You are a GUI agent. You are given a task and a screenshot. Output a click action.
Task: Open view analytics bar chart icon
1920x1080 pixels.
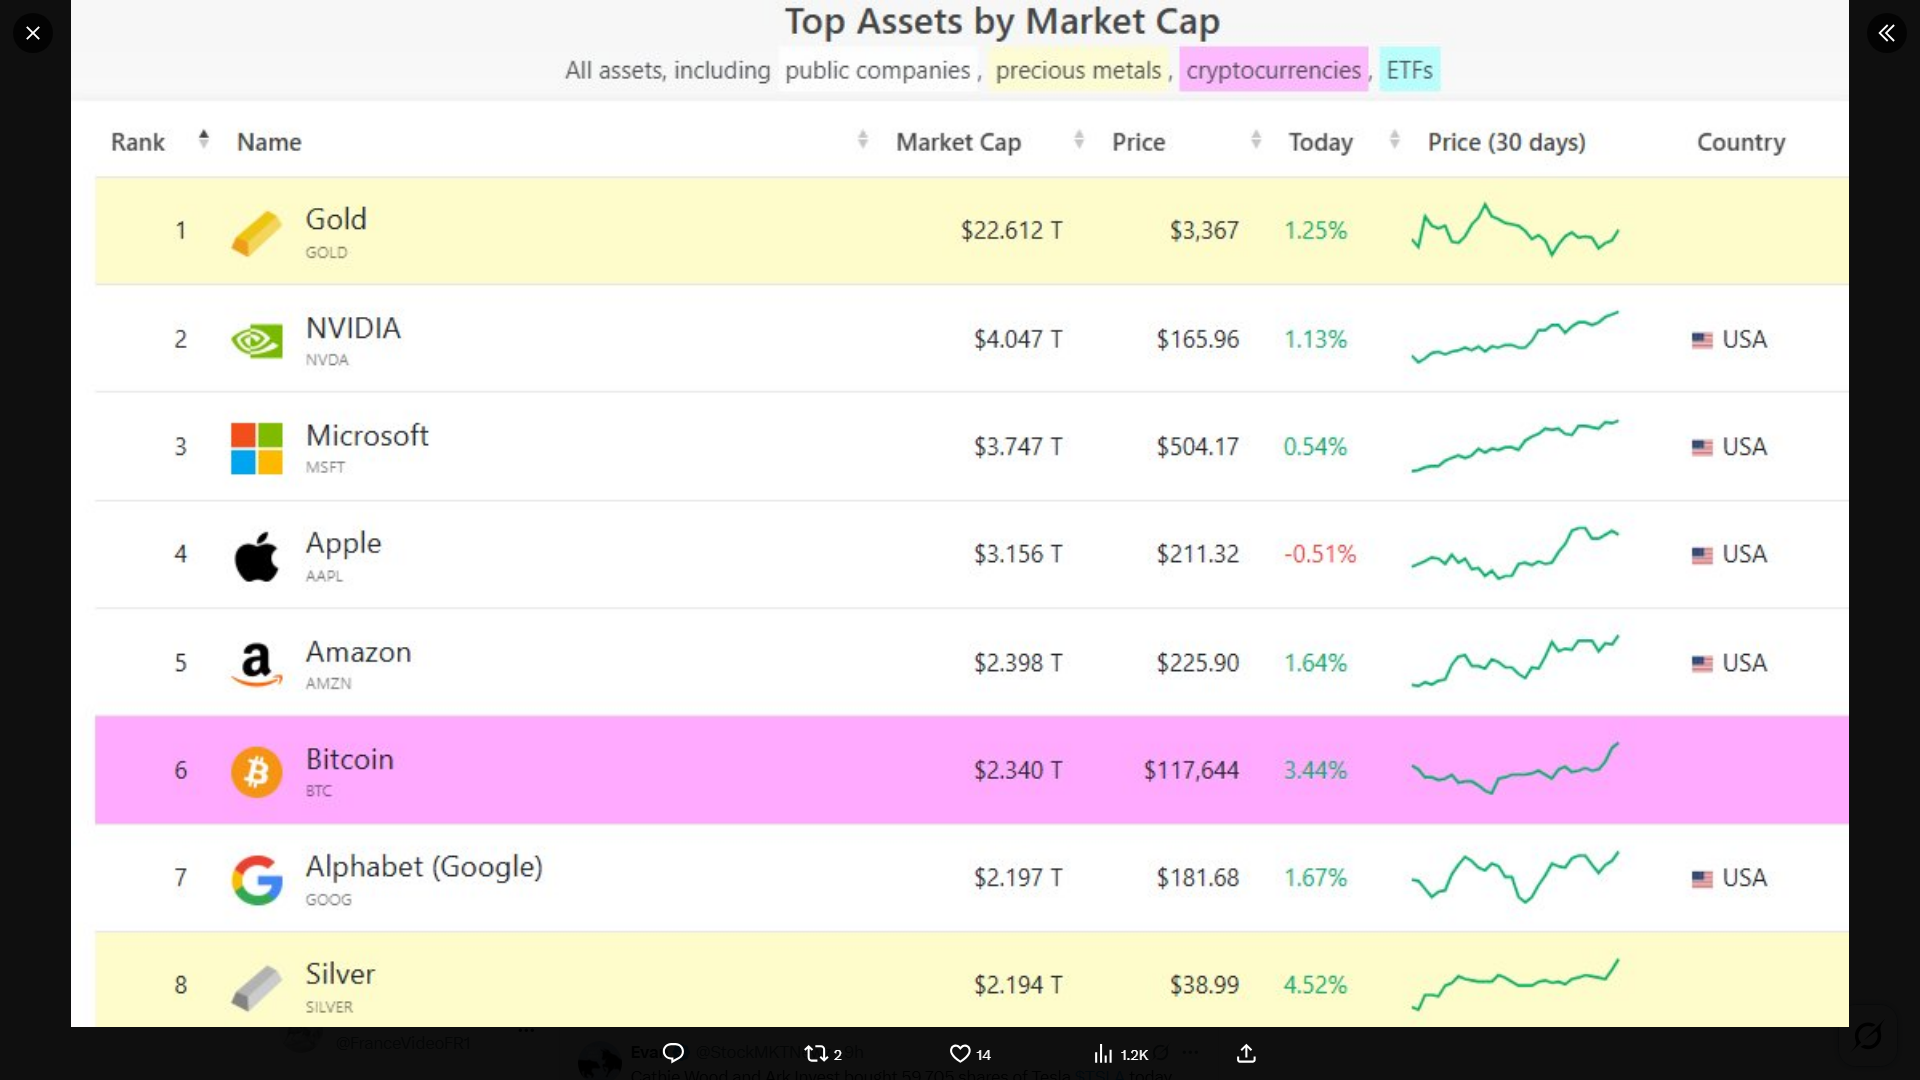click(1103, 1053)
